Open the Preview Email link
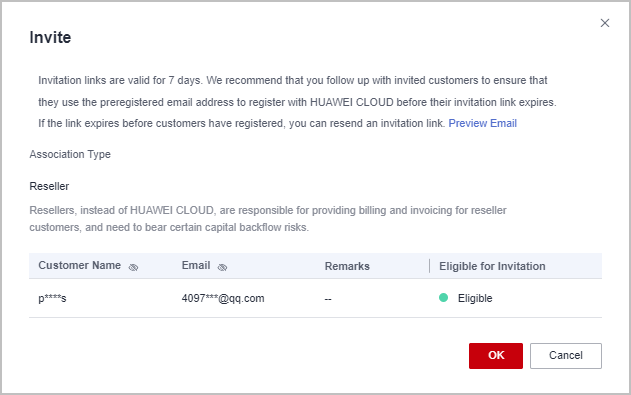 click(483, 123)
